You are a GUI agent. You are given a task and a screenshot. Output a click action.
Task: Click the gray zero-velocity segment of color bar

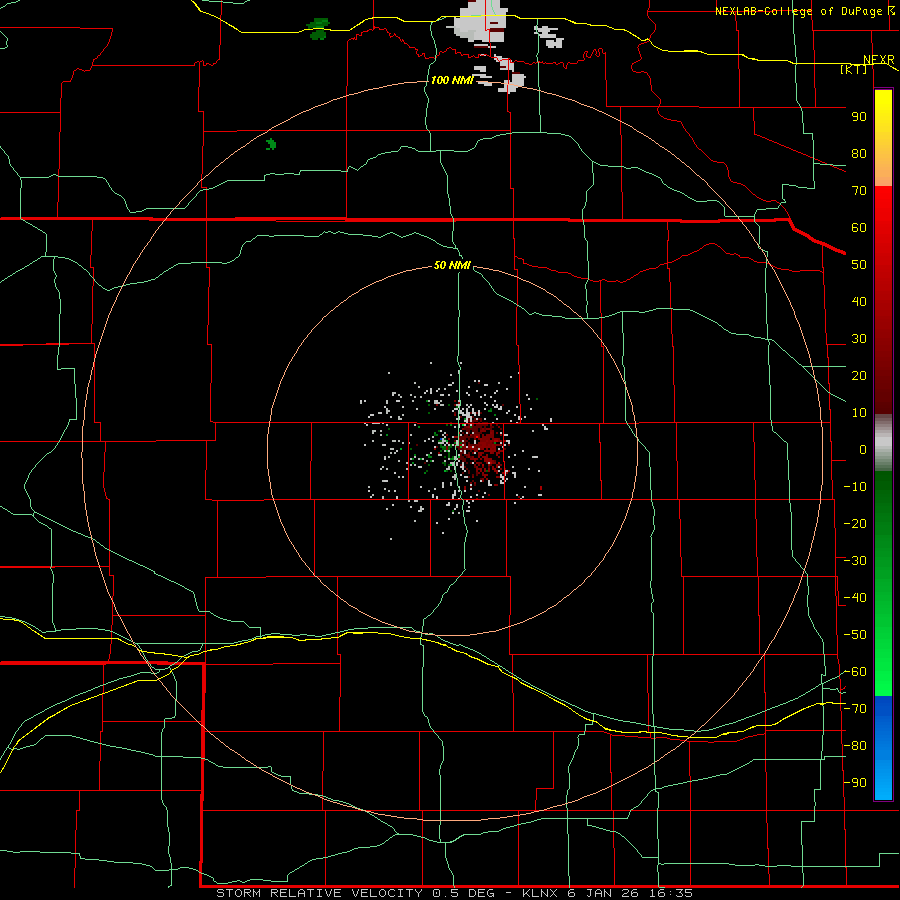(883, 442)
